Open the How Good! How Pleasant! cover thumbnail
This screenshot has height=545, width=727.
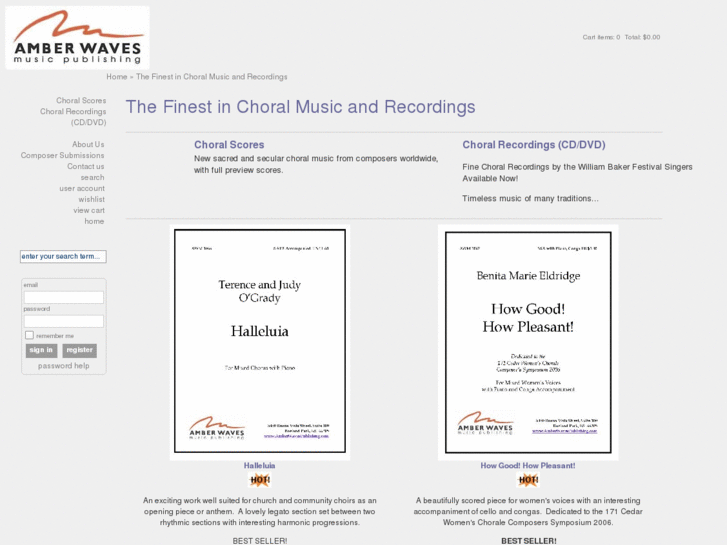pyautogui.click(x=528, y=342)
